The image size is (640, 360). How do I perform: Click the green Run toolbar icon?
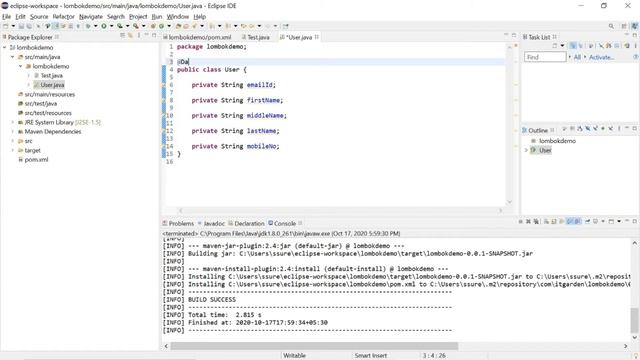pos(104,26)
